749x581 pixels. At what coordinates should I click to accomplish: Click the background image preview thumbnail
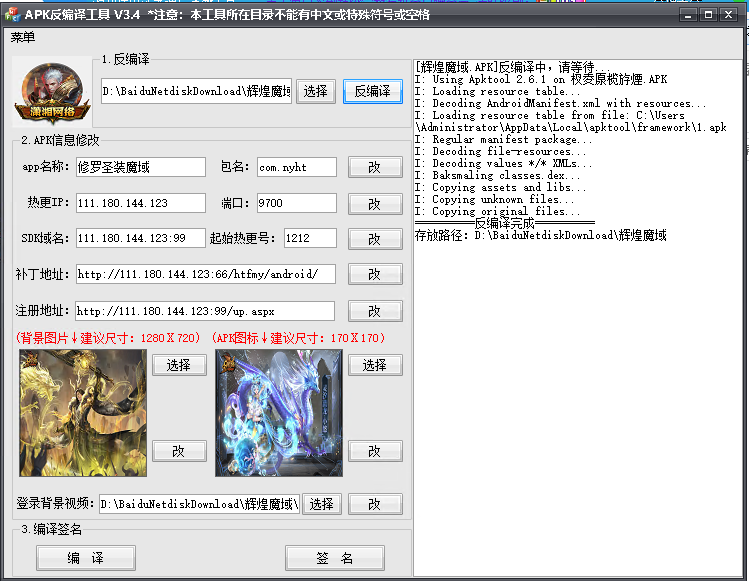click(x=81, y=412)
